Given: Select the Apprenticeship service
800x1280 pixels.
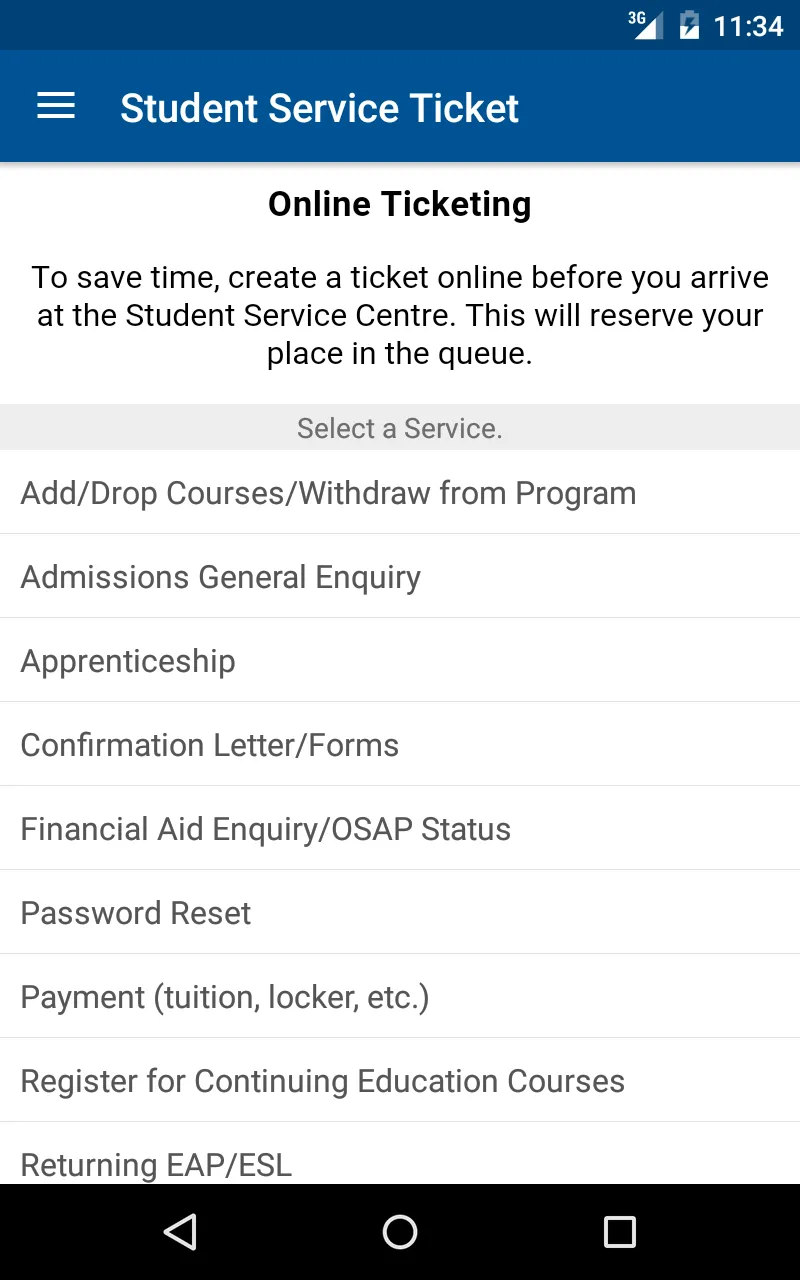Looking at the screenshot, I should tap(400, 660).
